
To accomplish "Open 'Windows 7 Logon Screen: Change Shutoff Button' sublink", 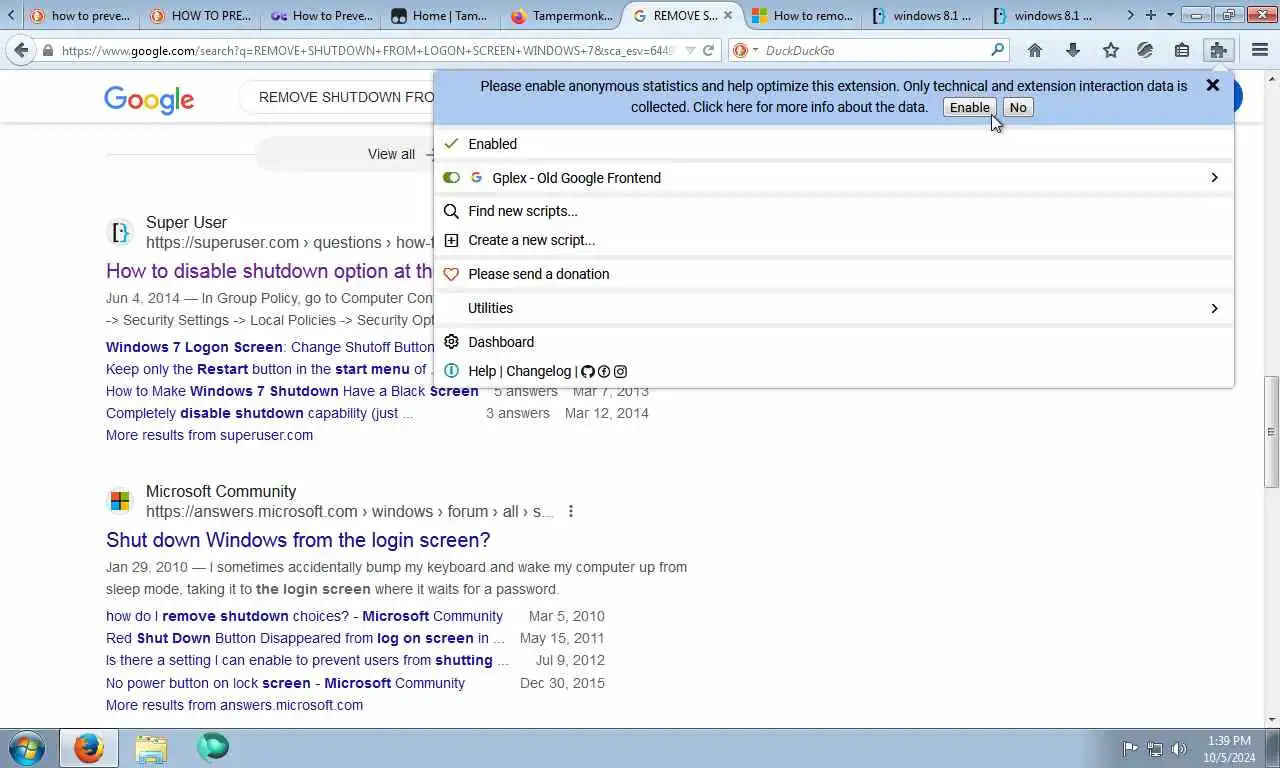I will [270, 347].
